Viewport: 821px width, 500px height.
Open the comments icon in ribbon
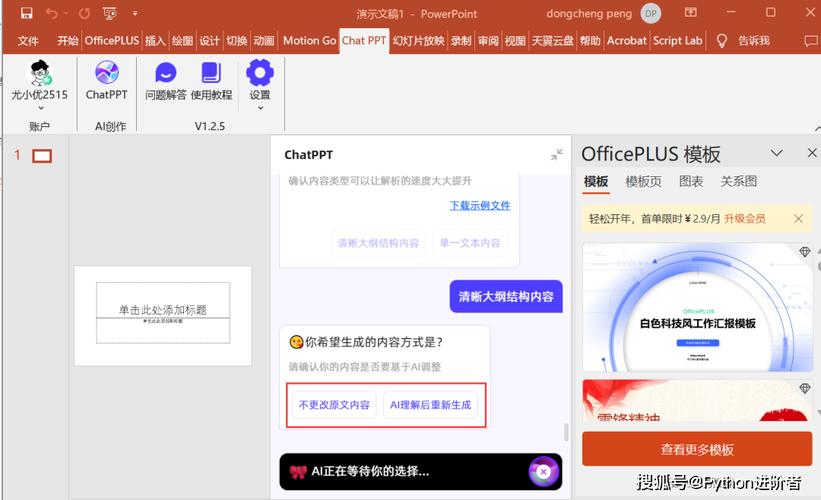point(811,41)
